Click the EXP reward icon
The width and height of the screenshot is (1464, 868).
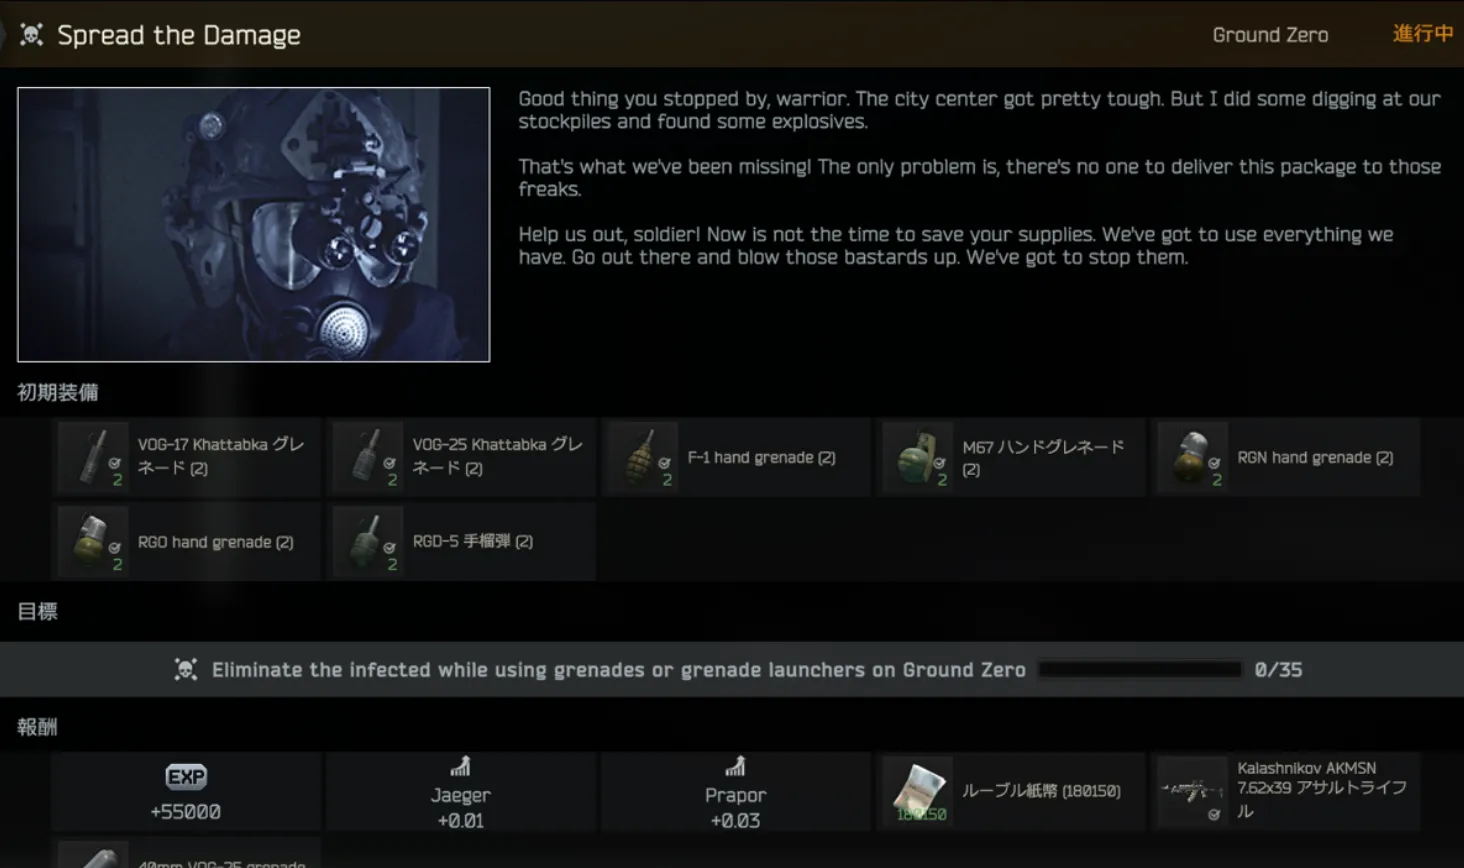(186, 777)
